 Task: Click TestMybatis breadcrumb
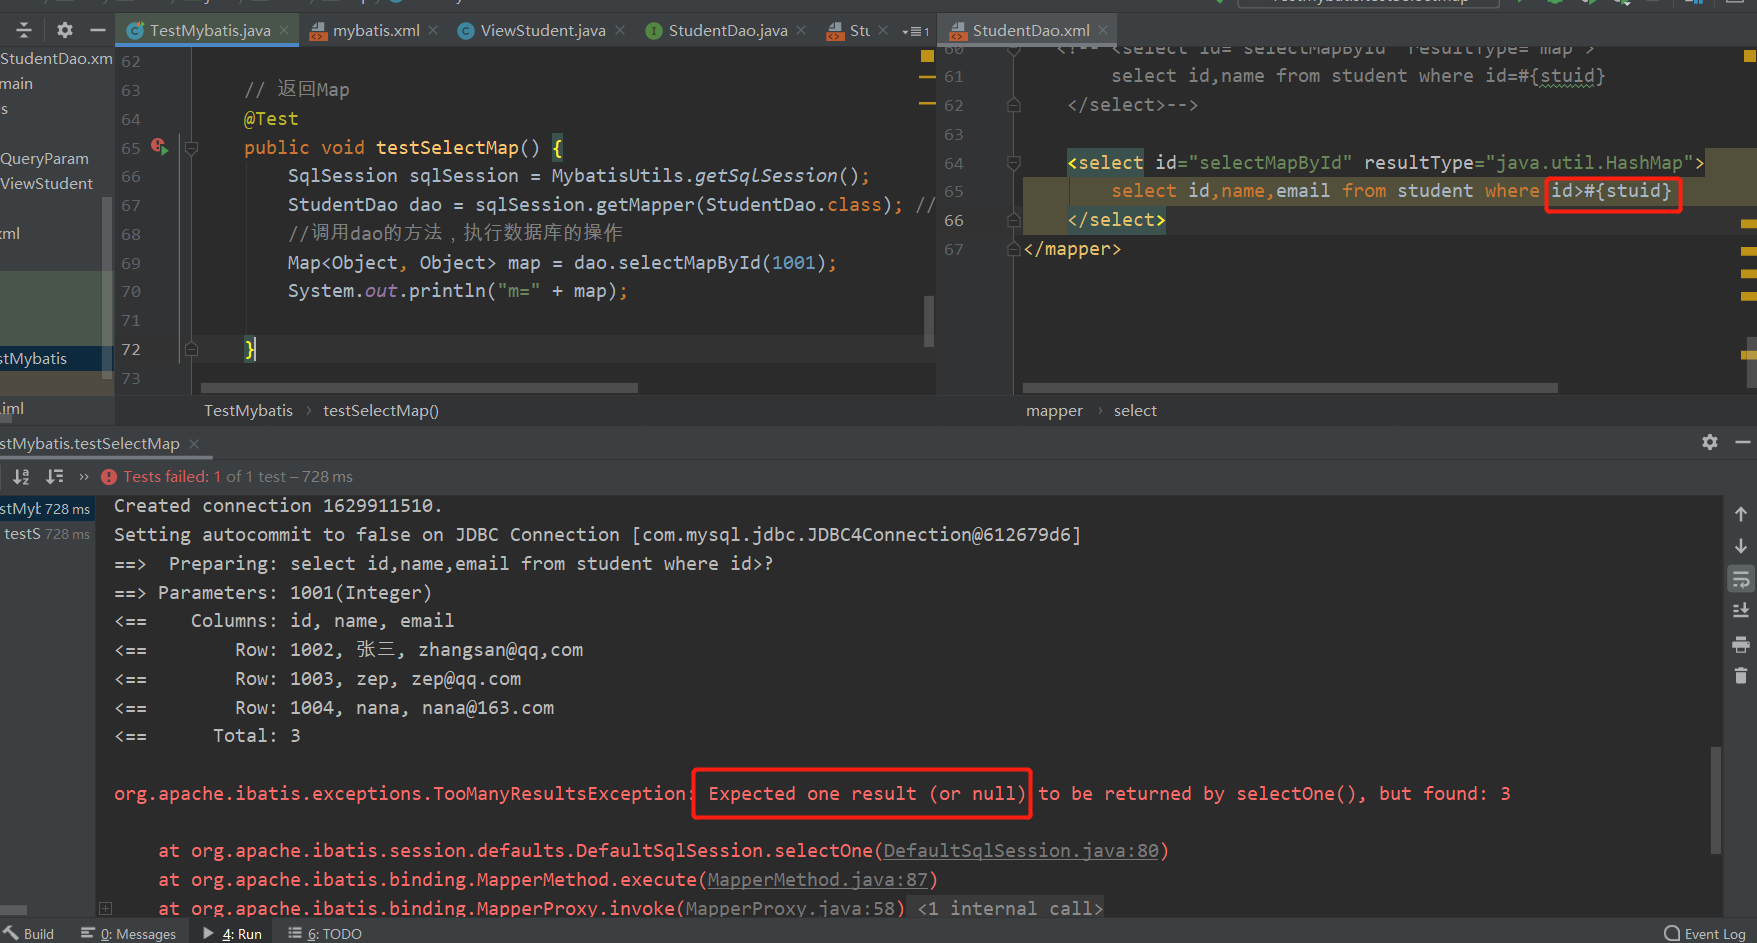pos(248,410)
